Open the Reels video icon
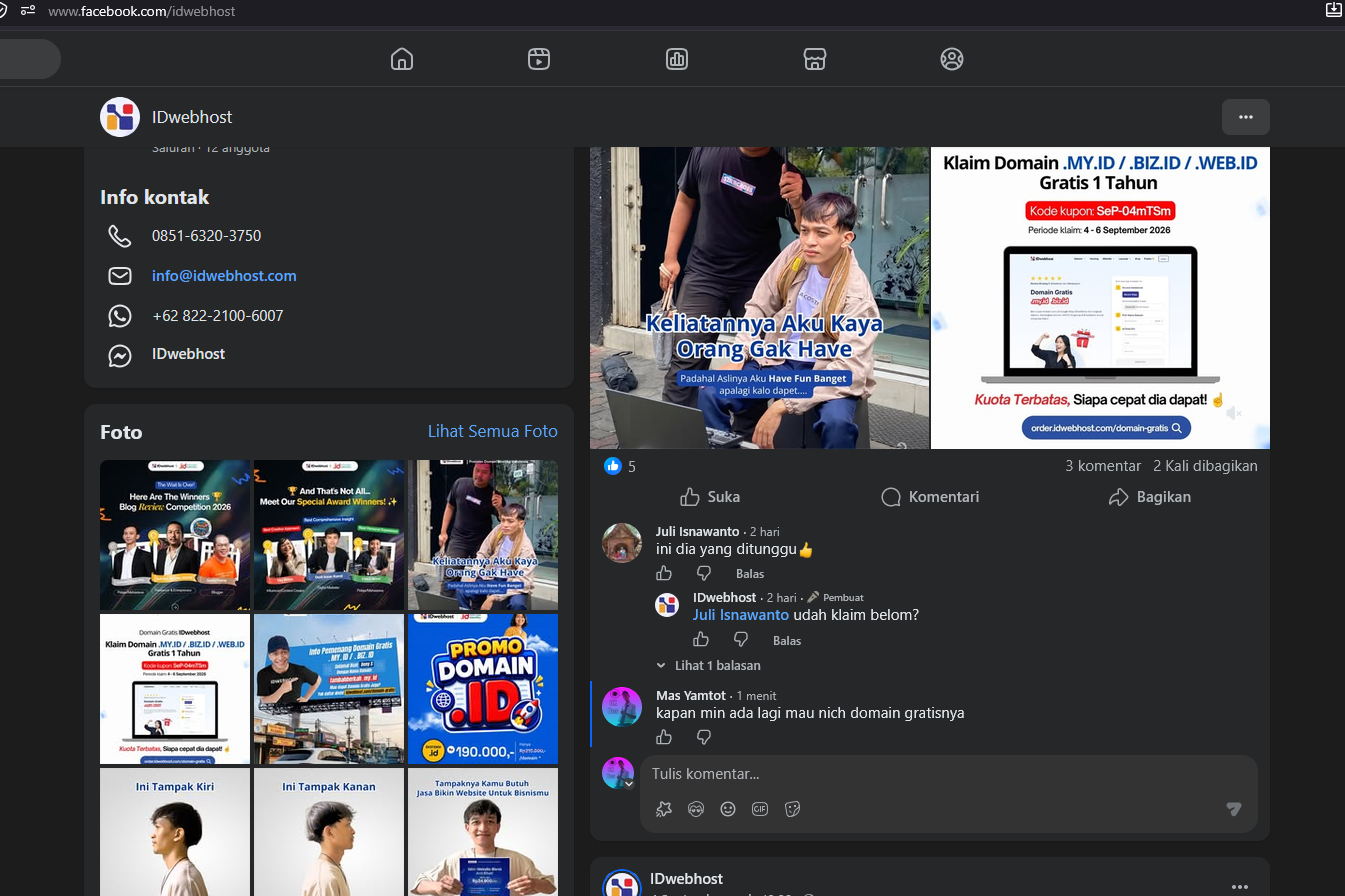 point(539,59)
